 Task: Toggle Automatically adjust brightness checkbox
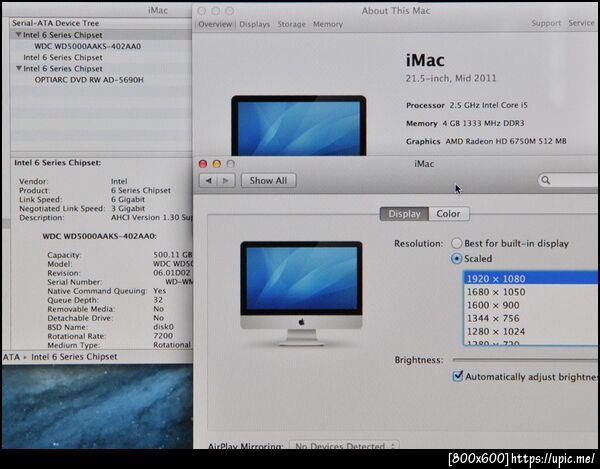(458, 376)
